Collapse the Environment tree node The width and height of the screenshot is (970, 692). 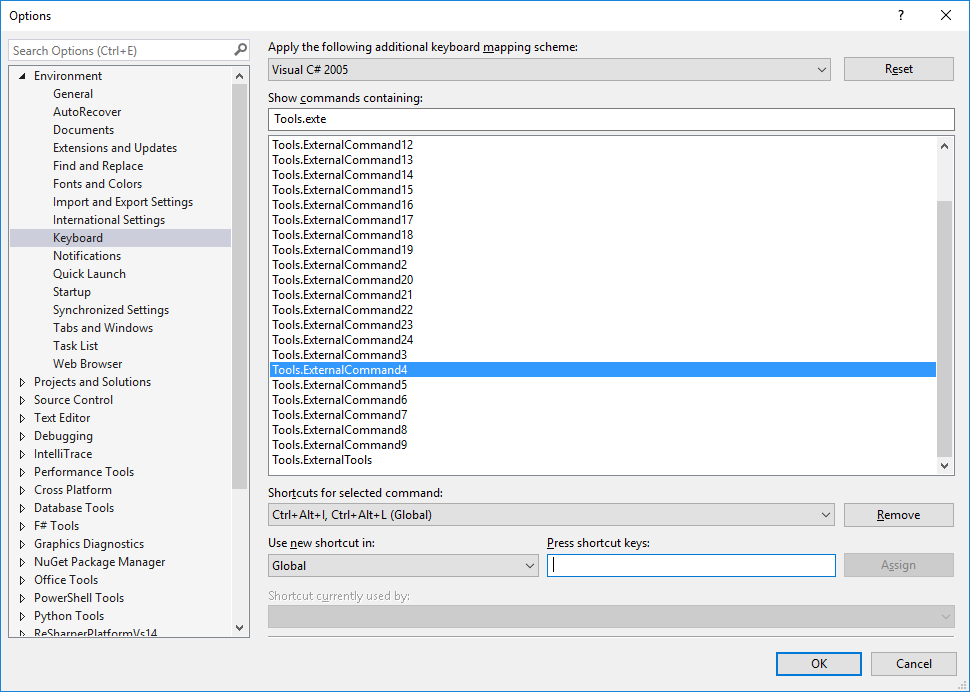click(x=22, y=75)
